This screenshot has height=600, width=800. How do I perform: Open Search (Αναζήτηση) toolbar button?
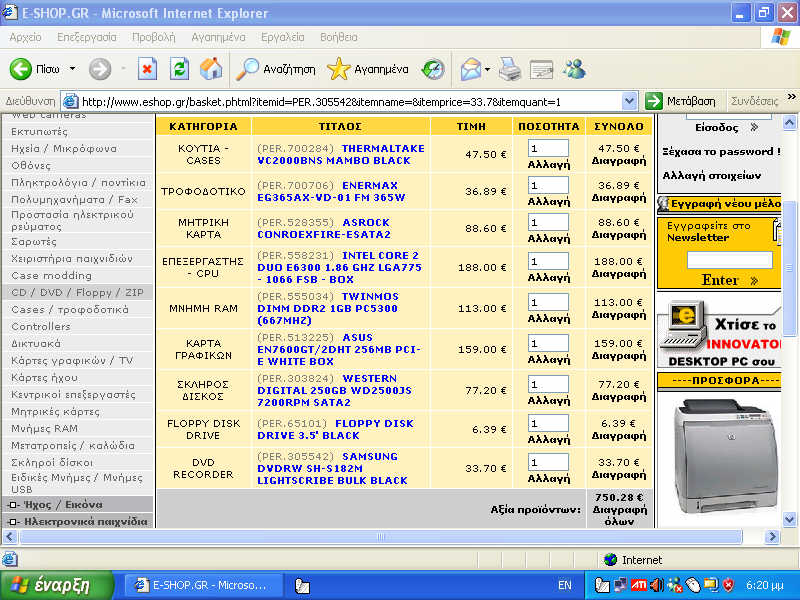pyautogui.click(x=276, y=69)
